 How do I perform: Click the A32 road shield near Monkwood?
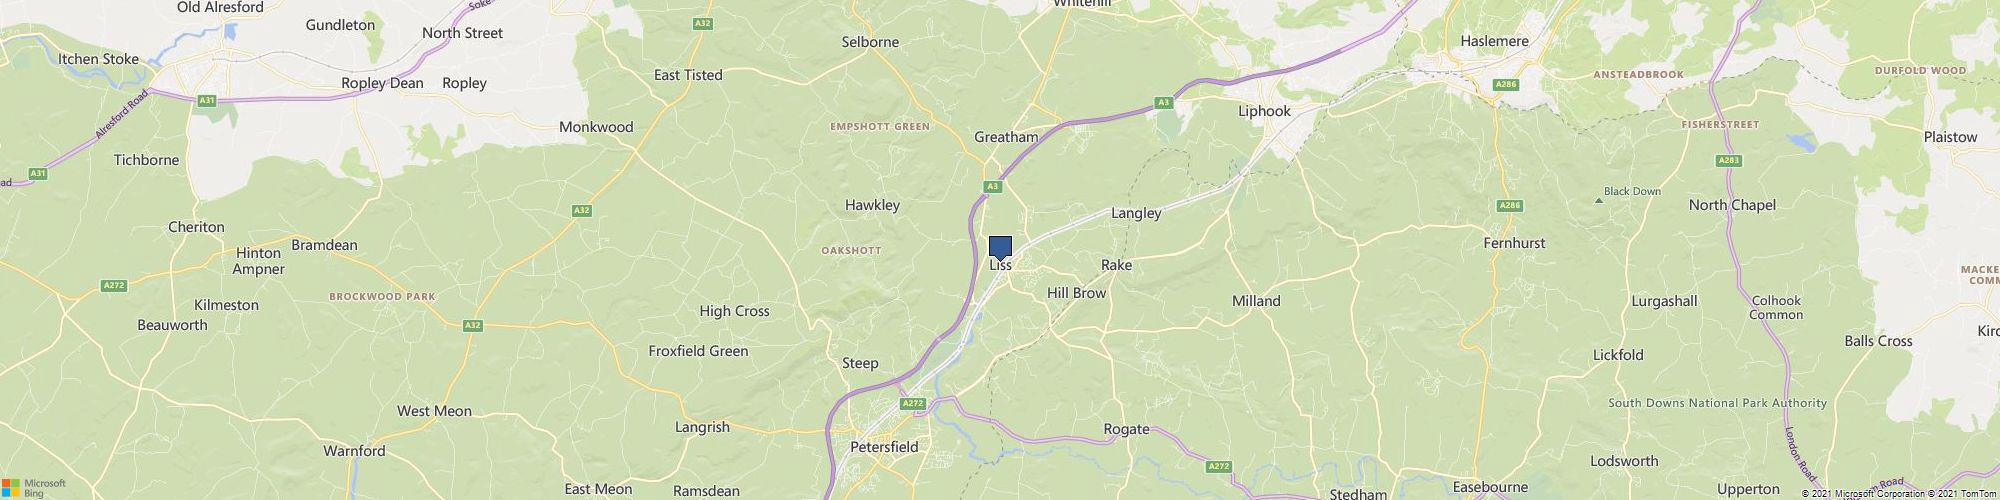(582, 210)
